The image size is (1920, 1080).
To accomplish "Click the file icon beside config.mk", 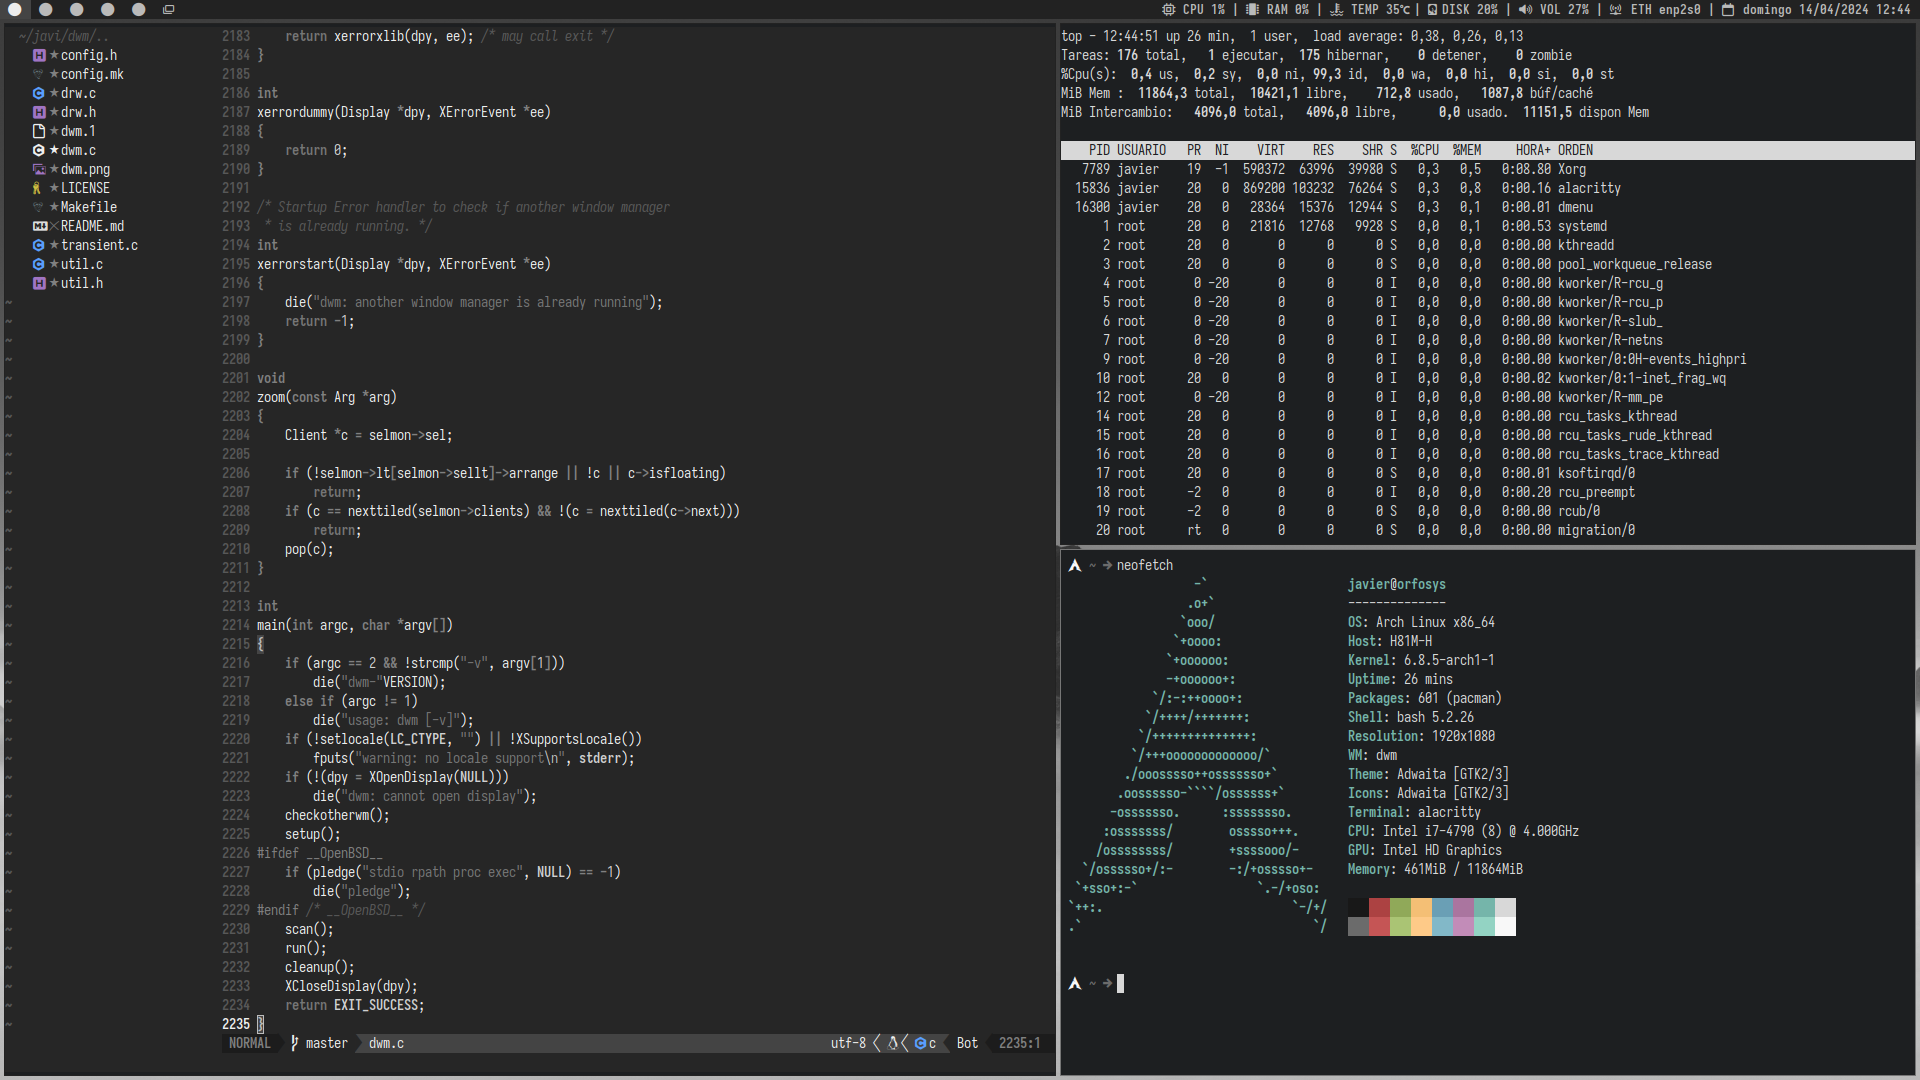I will coord(39,74).
